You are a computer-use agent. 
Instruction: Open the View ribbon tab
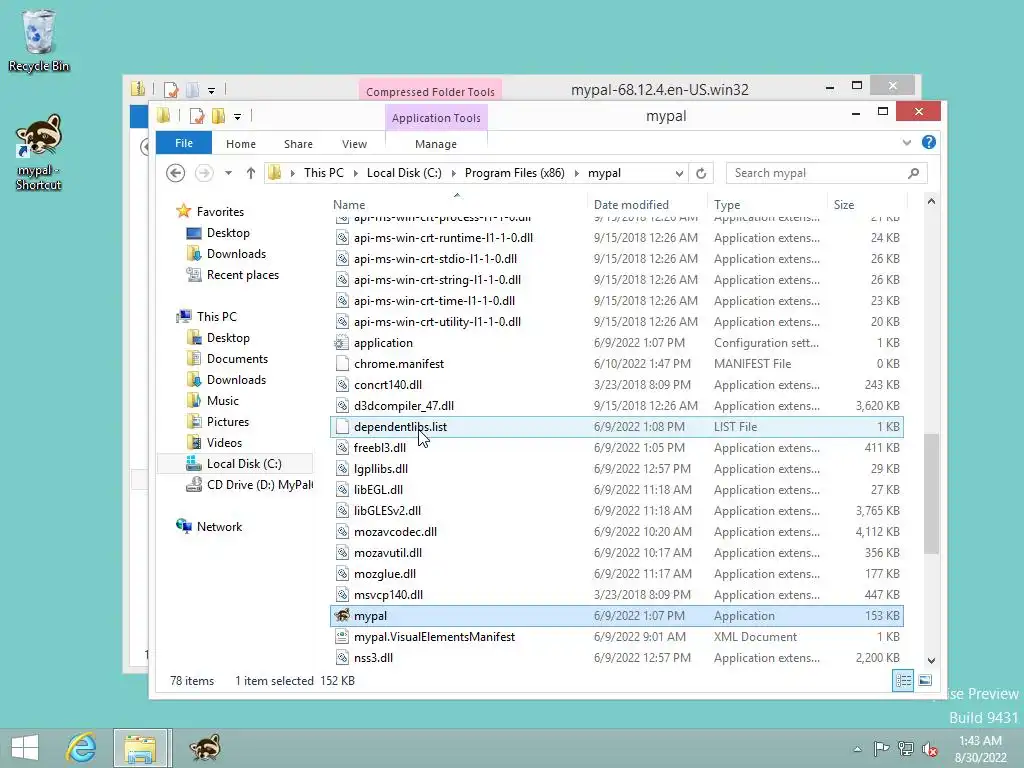point(355,144)
